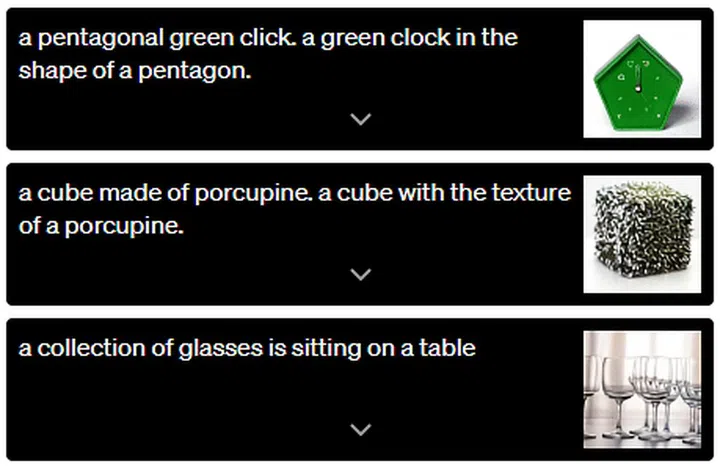The height and width of the screenshot is (467, 720).
Task: Expand the porcupine cube caption chevron
Action: [361, 274]
